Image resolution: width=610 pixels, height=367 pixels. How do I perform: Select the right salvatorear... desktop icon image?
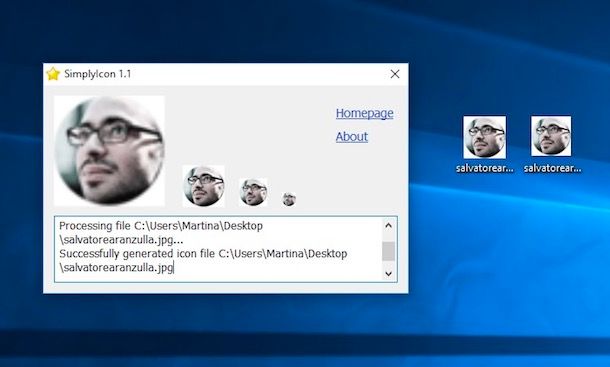click(x=551, y=136)
